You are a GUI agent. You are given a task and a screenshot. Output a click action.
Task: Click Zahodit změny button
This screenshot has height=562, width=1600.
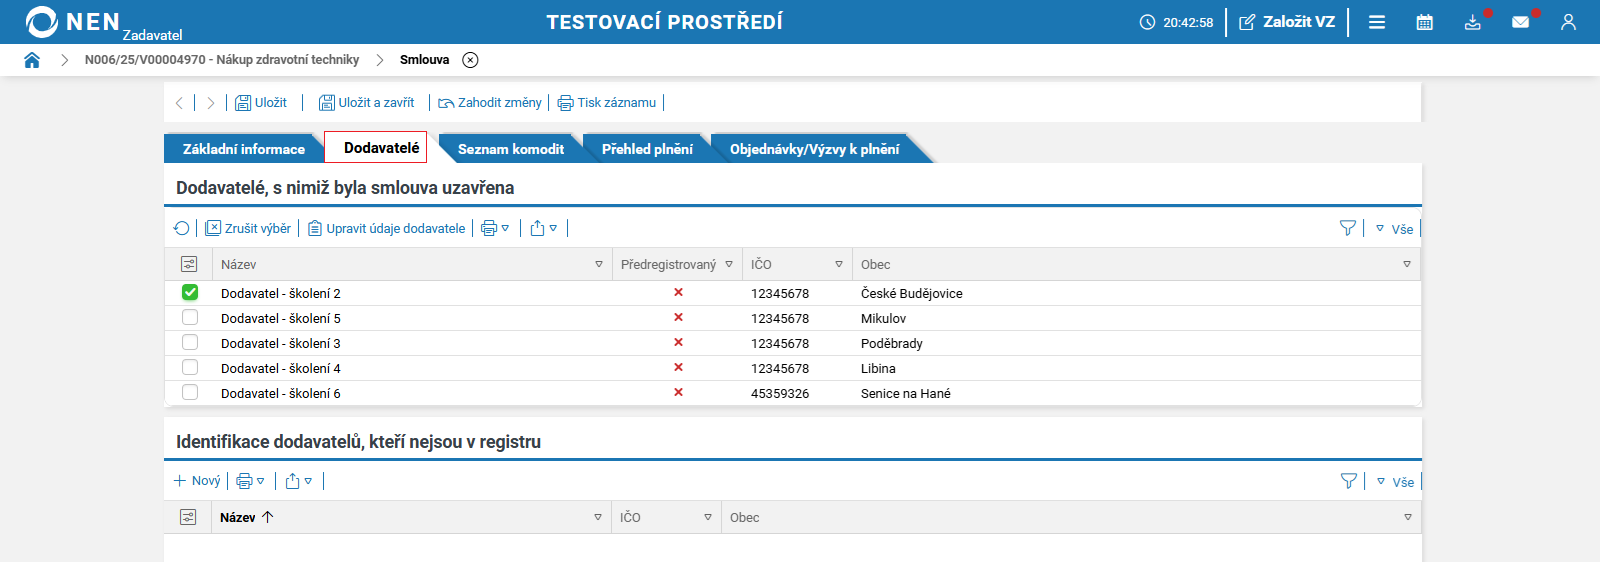tap(490, 103)
